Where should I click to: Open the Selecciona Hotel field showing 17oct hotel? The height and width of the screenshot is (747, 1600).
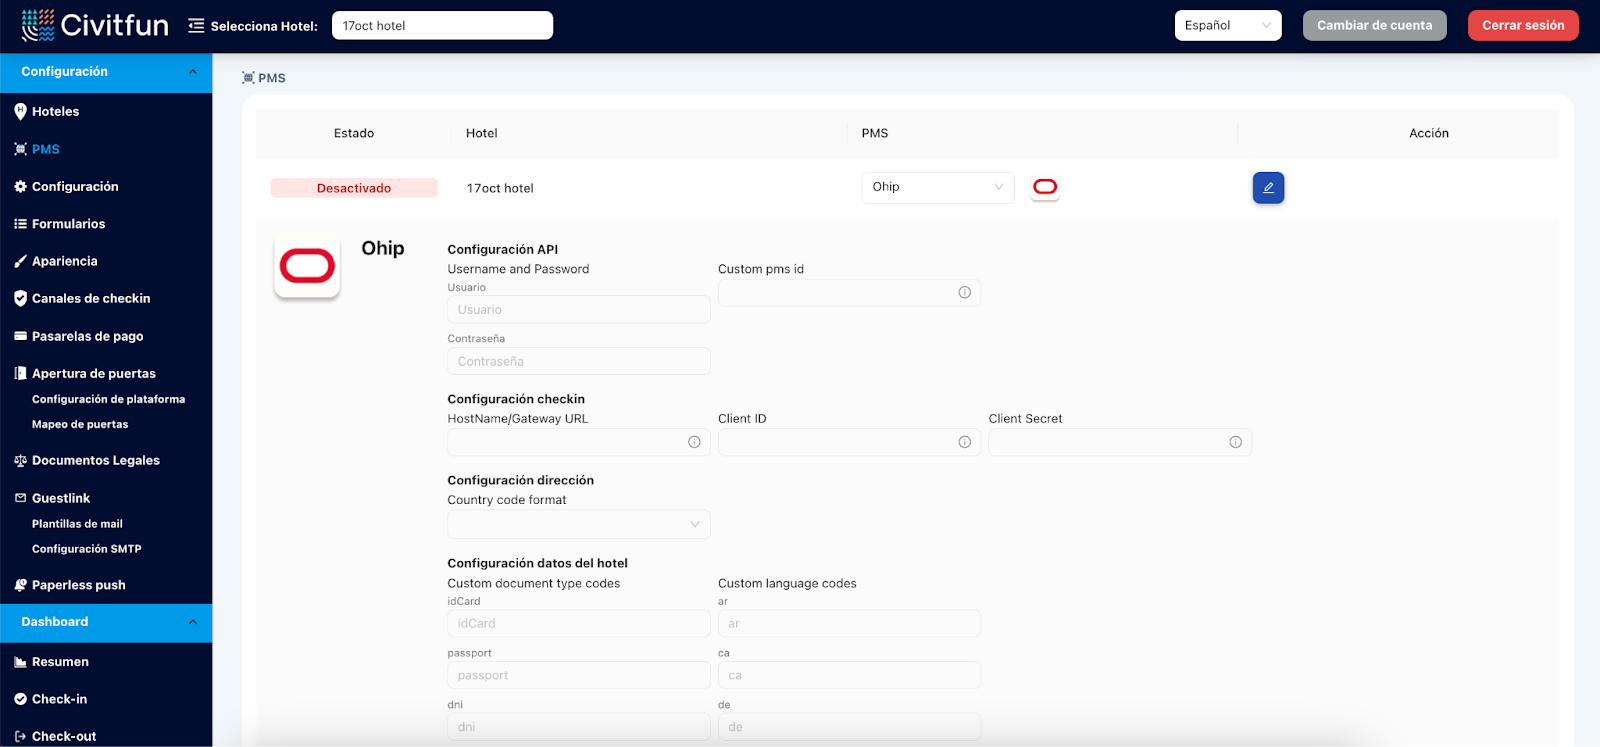pos(442,25)
